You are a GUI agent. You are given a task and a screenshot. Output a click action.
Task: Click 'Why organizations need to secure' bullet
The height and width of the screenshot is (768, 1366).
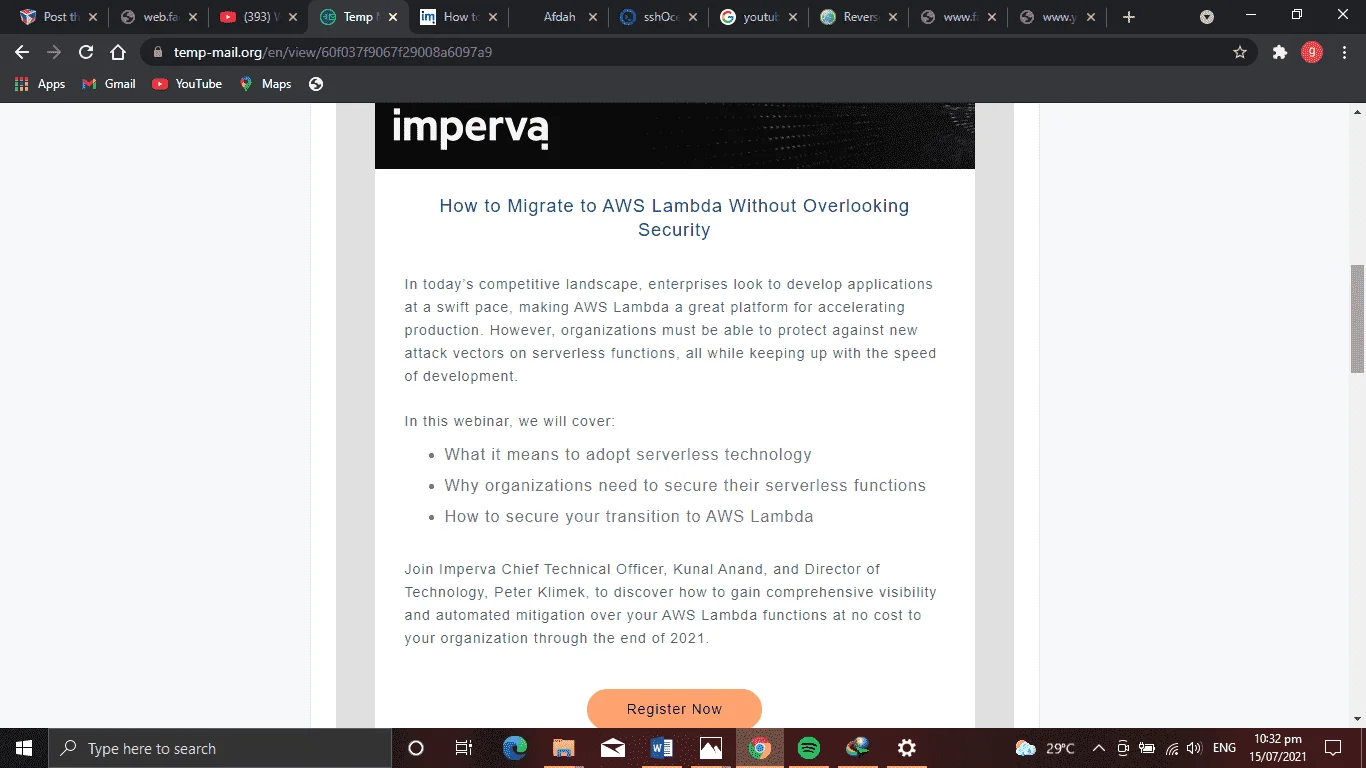pyautogui.click(x=685, y=485)
